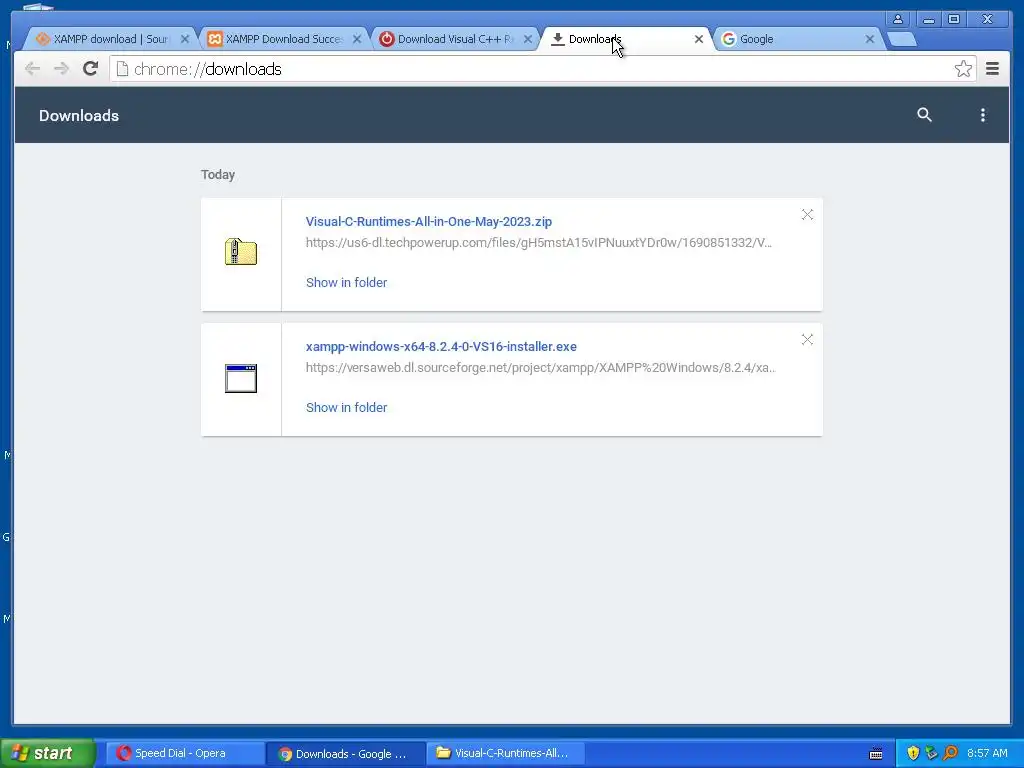
Task: Search downloads with the magnifier icon
Action: 924,115
